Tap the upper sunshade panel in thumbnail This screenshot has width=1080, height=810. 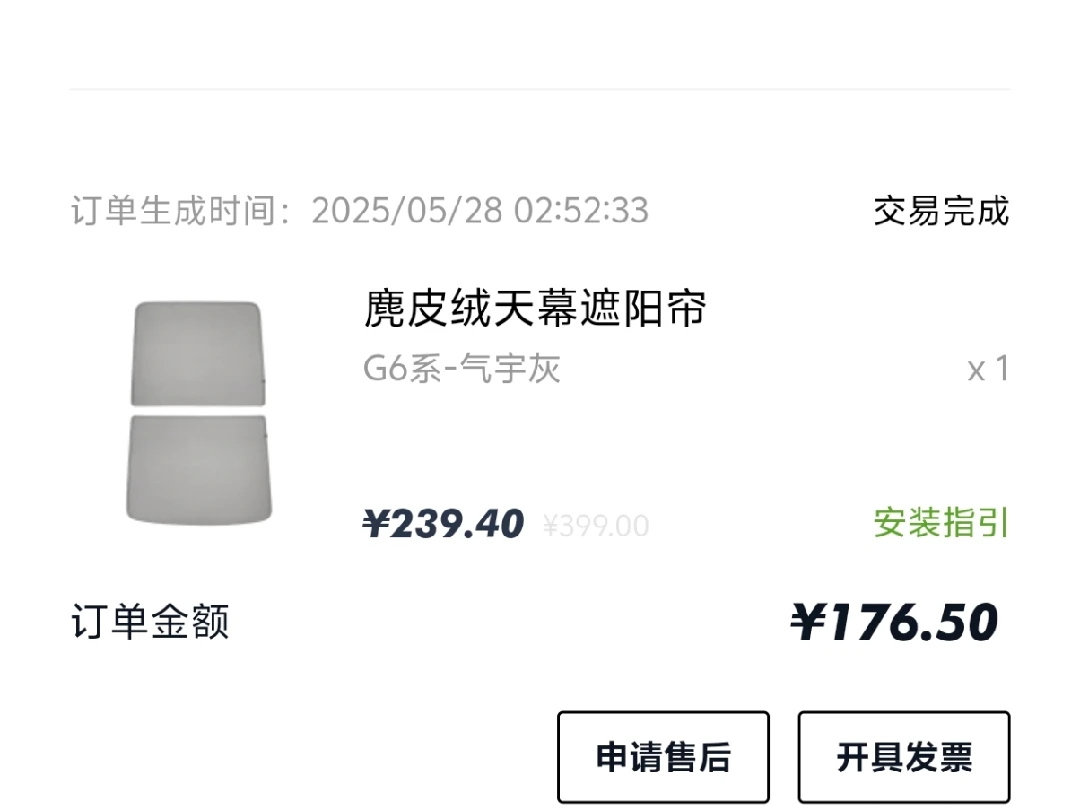coord(198,354)
